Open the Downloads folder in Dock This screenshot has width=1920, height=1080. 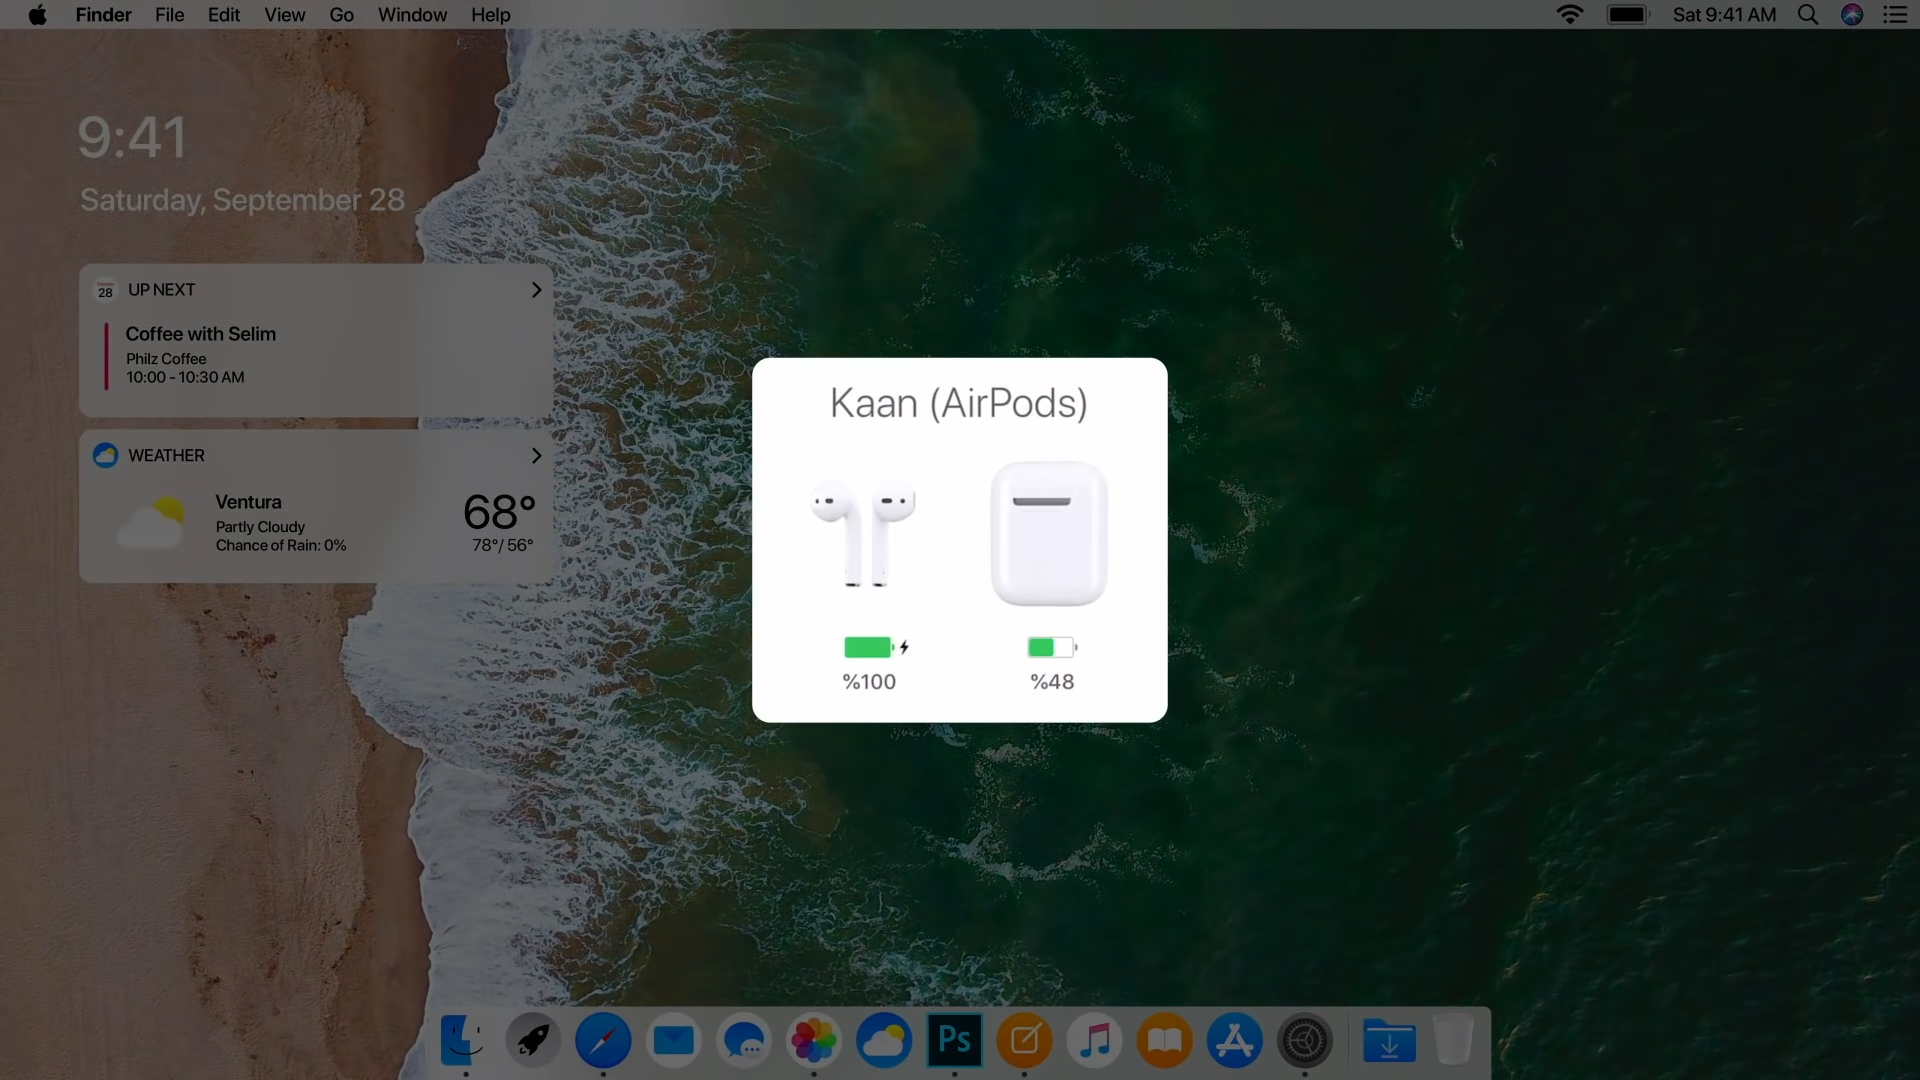(1389, 1041)
